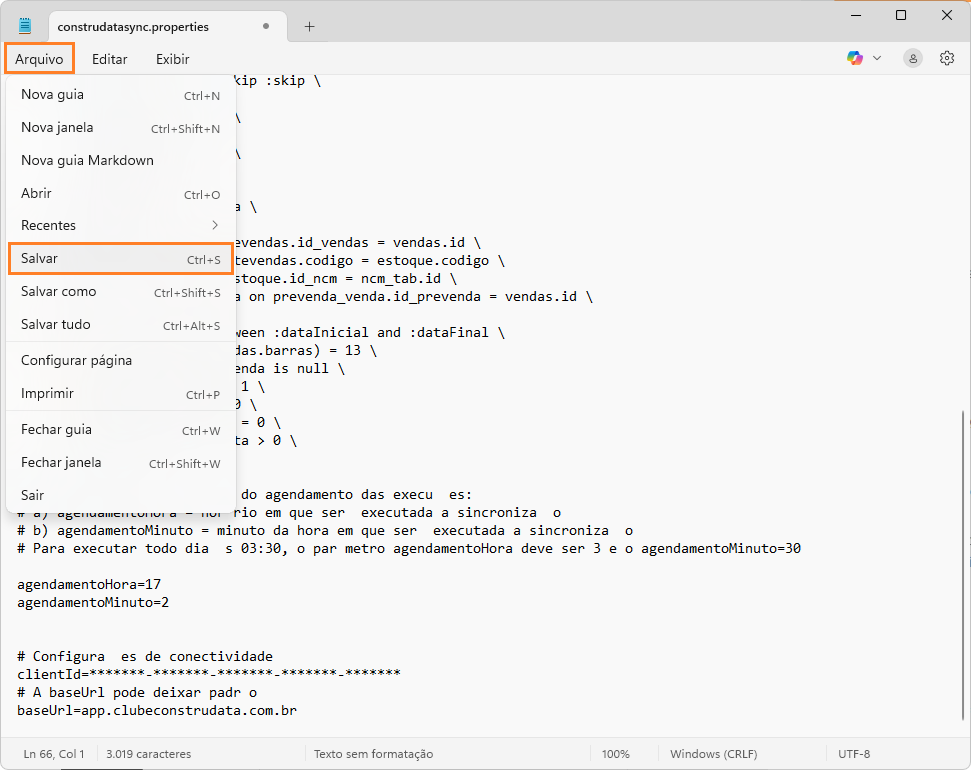Click Abrir to open a file

coord(121,193)
